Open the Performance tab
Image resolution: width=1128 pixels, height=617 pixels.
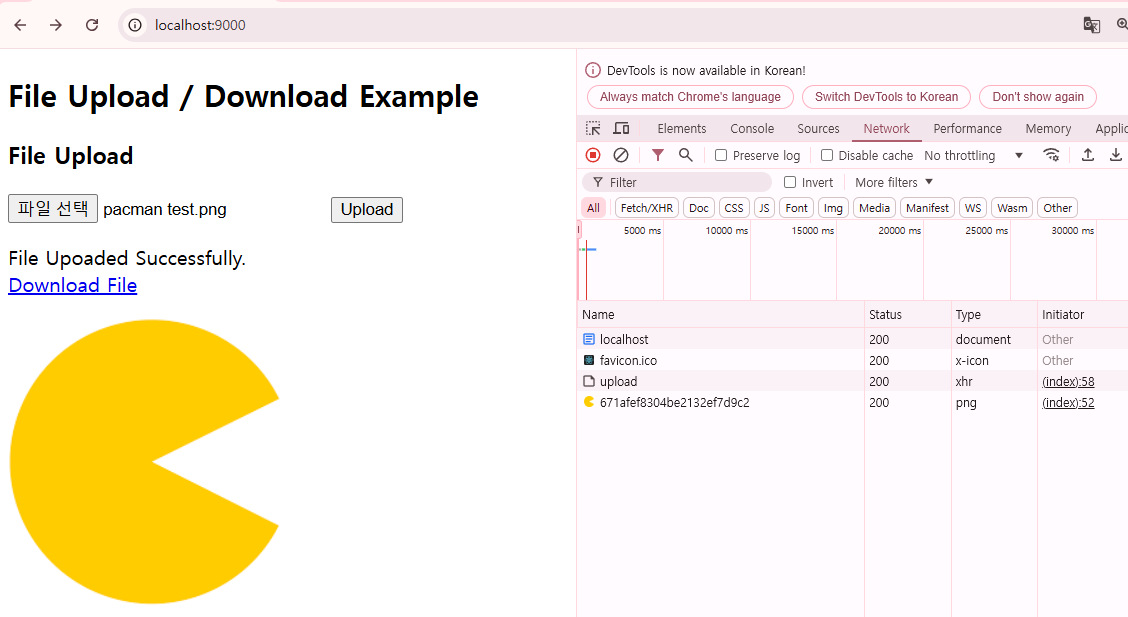coord(967,129)
